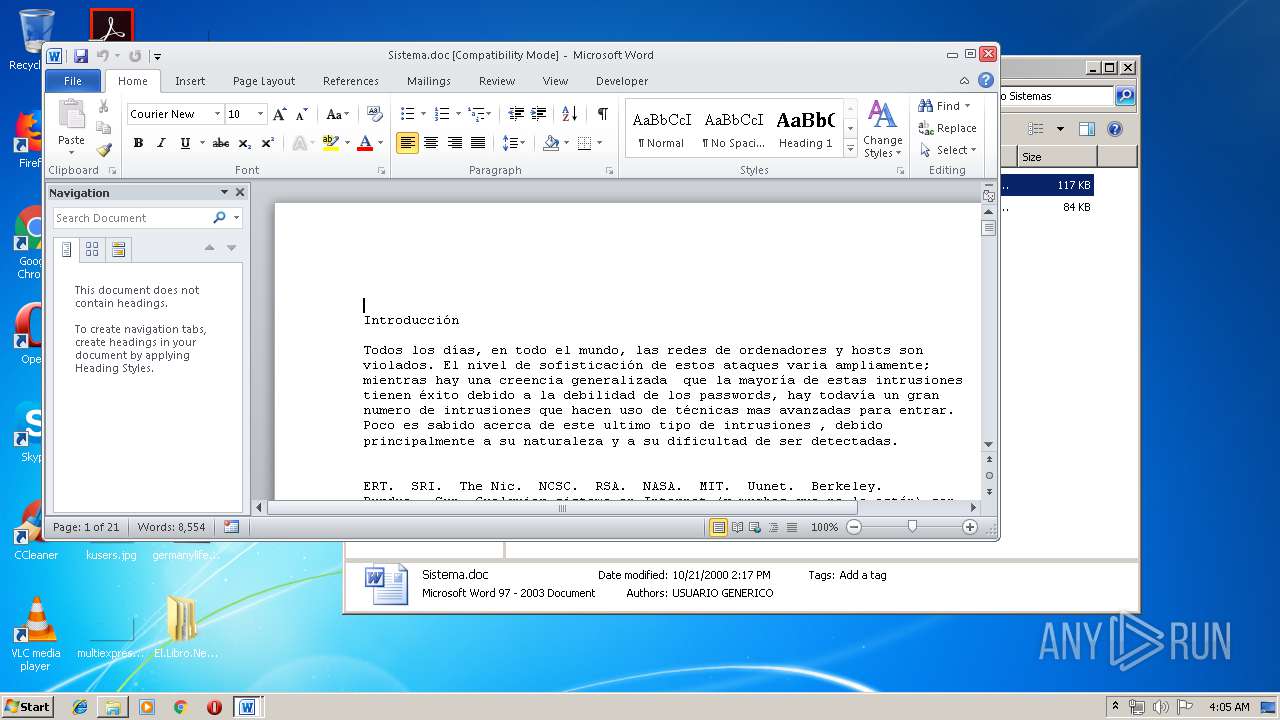Expand the Styles gallery More arrow
The image size is (1280, 720).
[851, 148]
